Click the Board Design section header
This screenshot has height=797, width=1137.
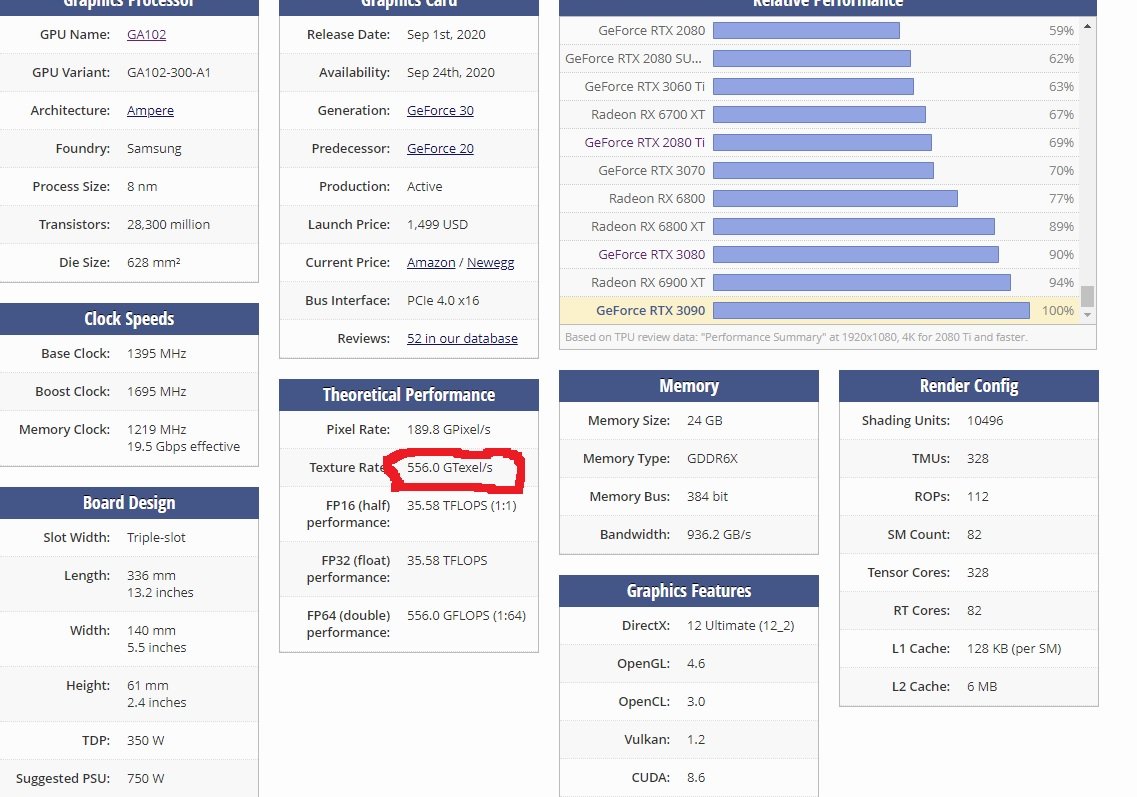click(x=129, y=503)
